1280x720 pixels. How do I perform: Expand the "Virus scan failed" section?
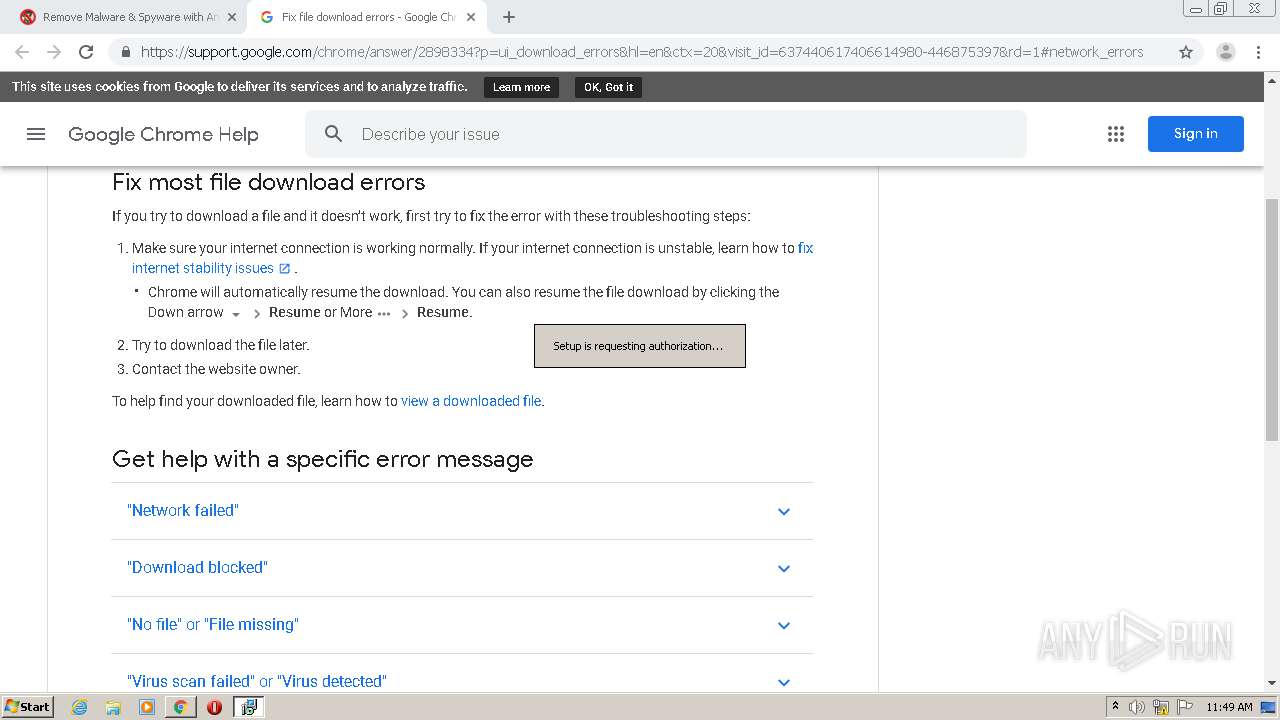click(x=462, y=675)
